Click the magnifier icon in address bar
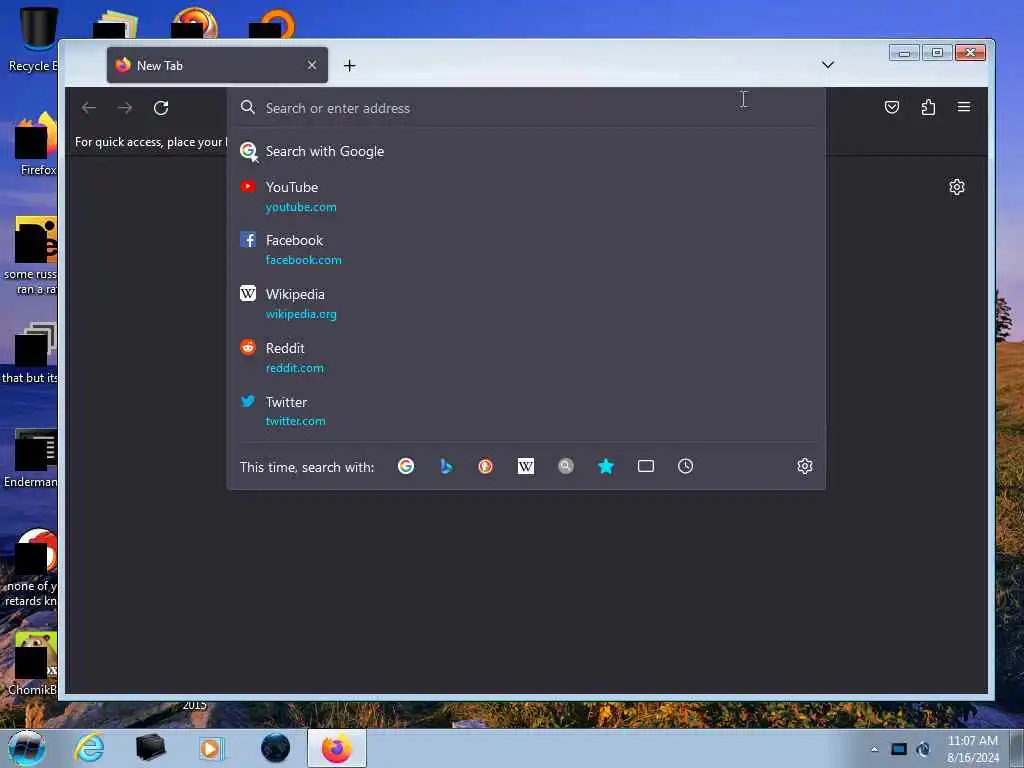The height and width of the screenshot is (768, 1024). tap(248, 107)
